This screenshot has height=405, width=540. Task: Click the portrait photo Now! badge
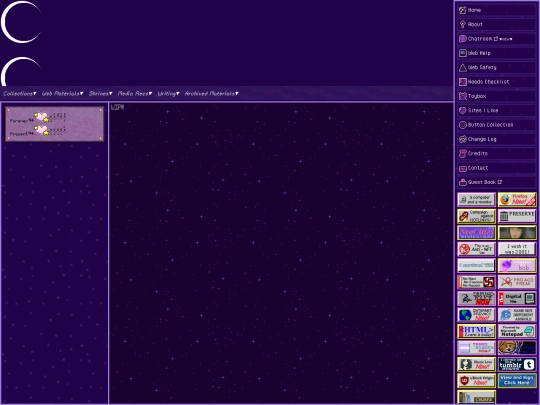[477, 364]
